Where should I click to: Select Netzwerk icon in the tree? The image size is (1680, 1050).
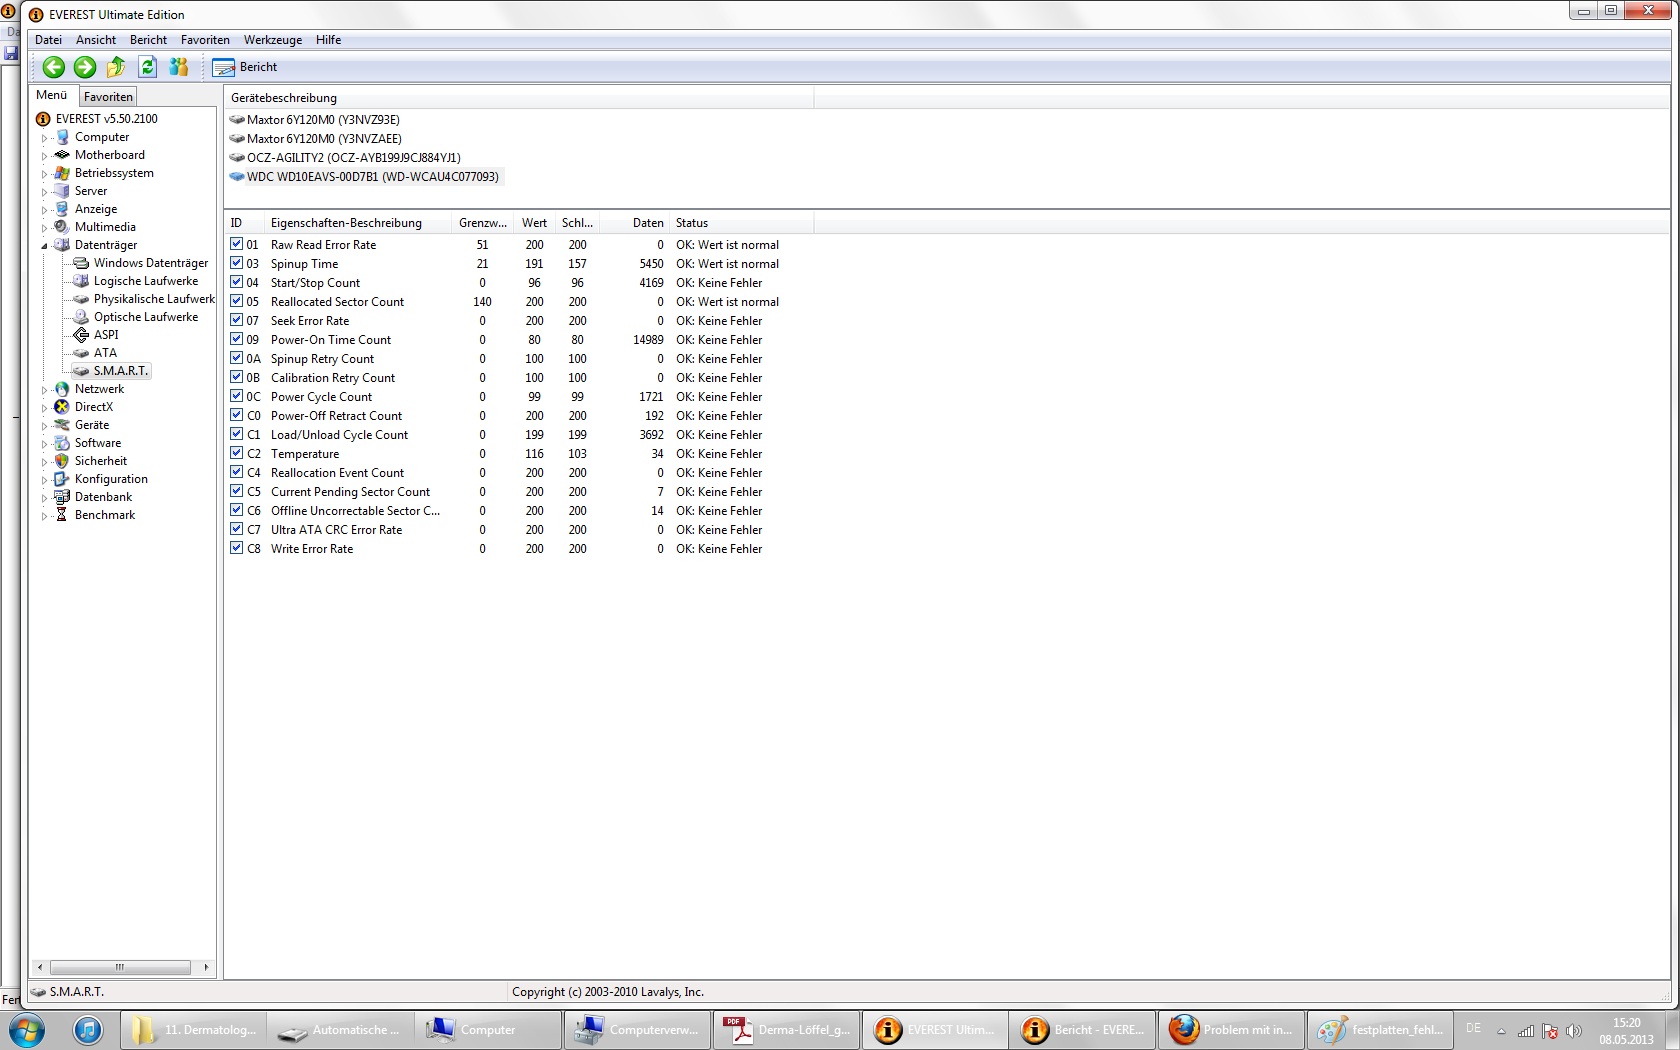[x=63, y=389]
